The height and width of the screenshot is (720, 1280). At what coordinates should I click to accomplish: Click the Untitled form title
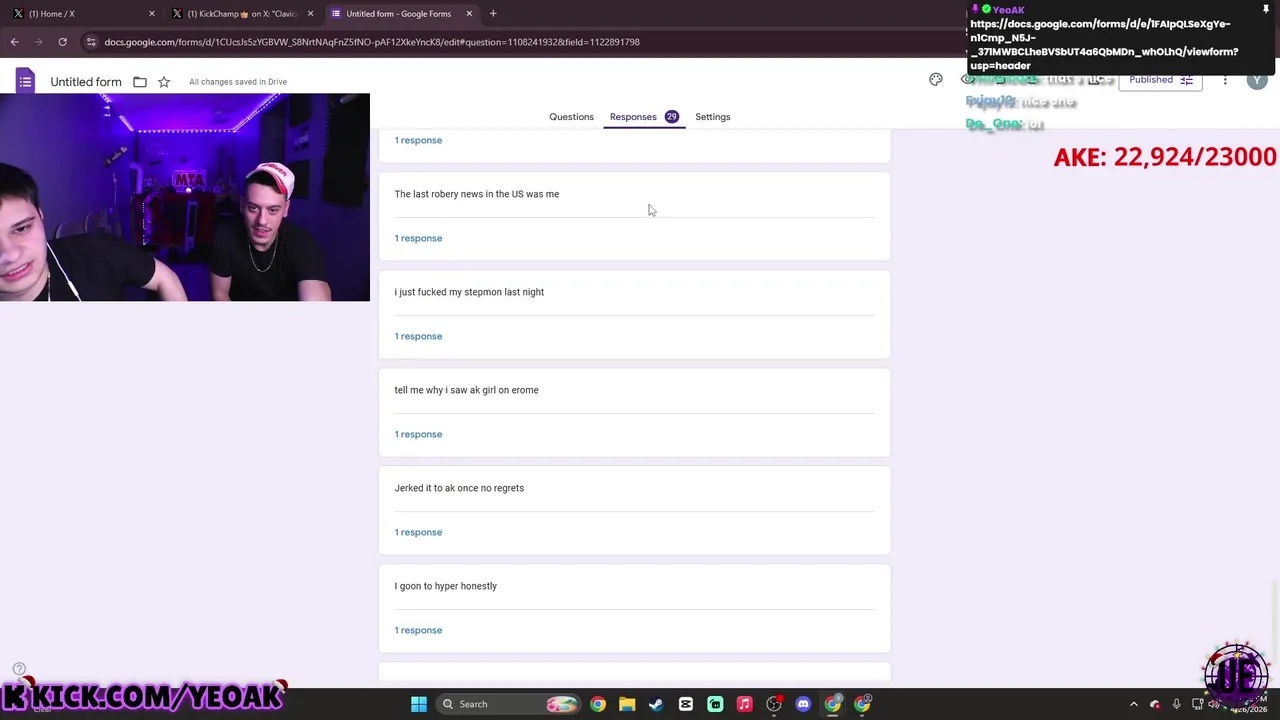(86, 82)
